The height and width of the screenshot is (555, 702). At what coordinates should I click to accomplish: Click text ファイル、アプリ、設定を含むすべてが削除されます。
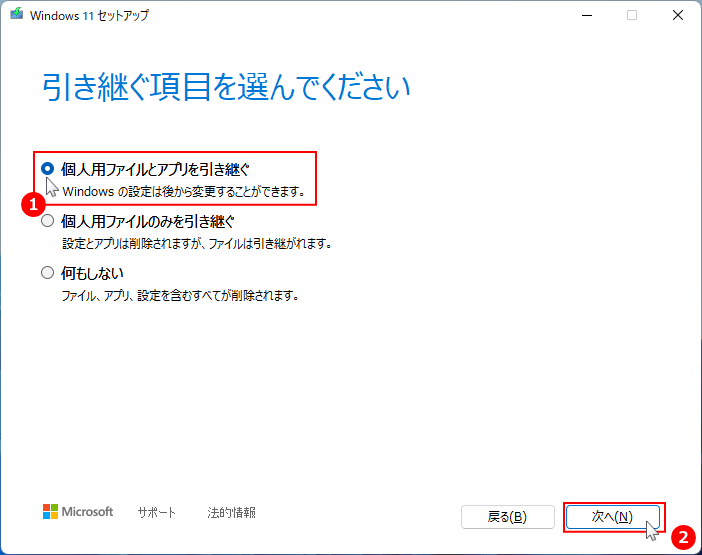[x=180, y=295]
